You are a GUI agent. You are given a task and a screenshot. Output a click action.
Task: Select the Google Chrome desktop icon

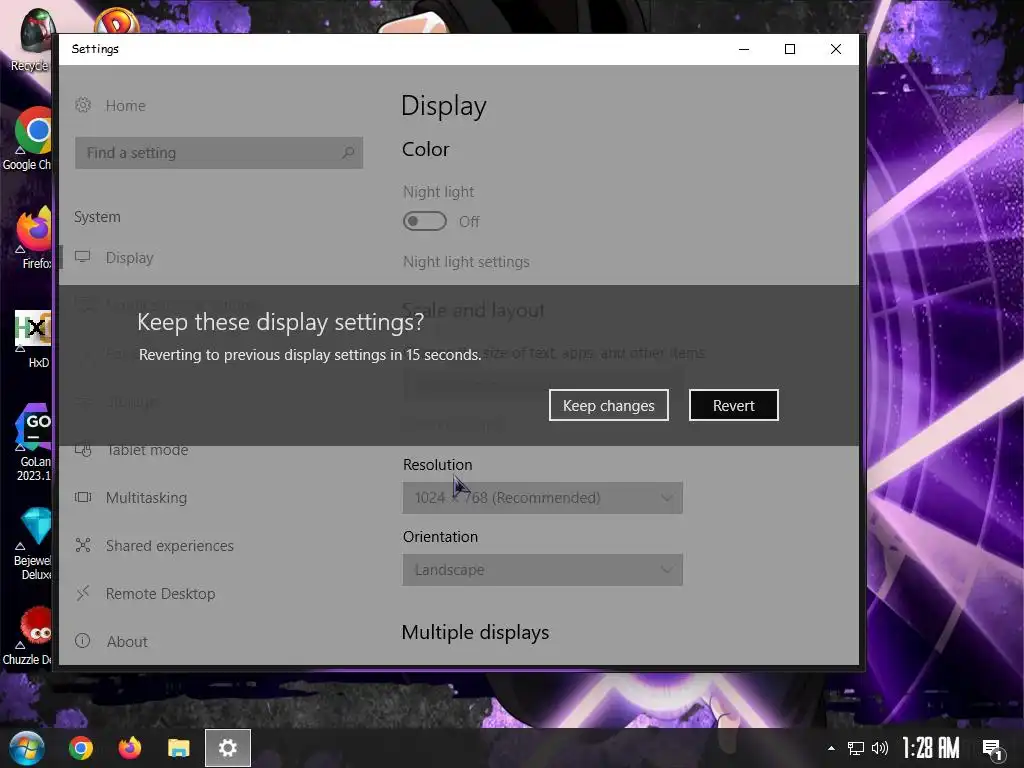[29, 139]
